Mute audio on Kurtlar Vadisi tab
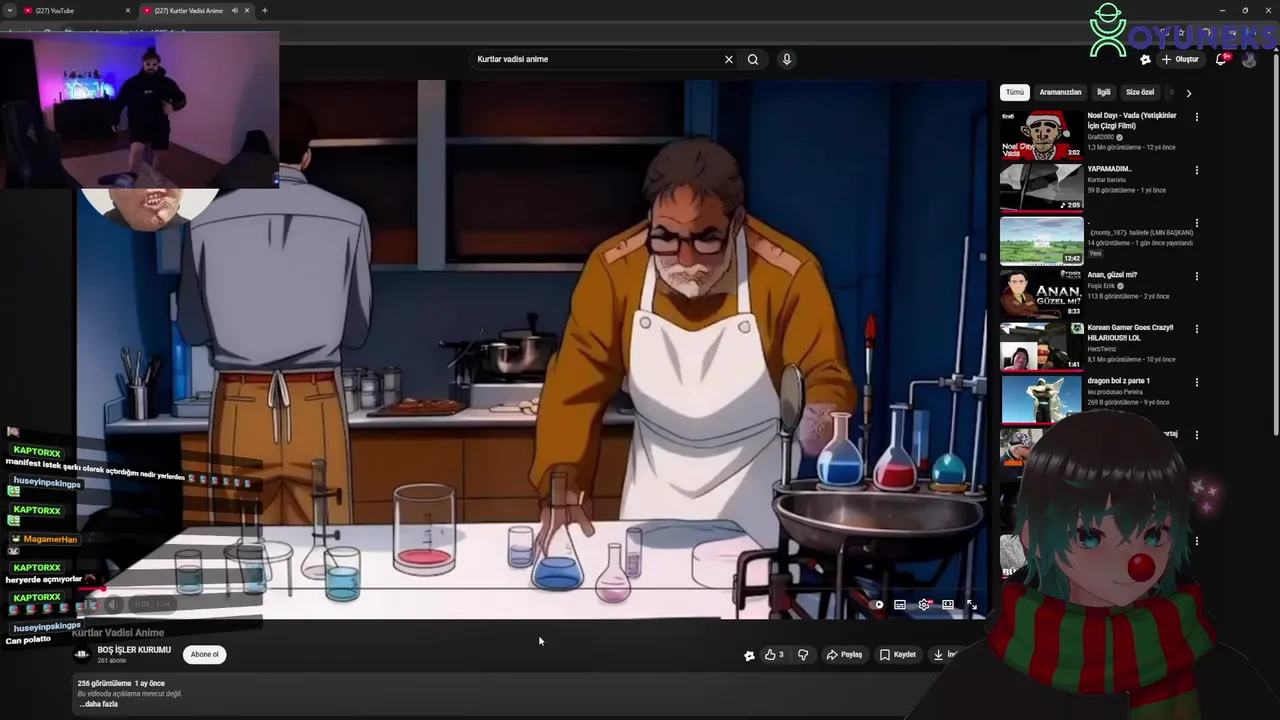This screenshot has height=720, width=1280. pos(234,10)
